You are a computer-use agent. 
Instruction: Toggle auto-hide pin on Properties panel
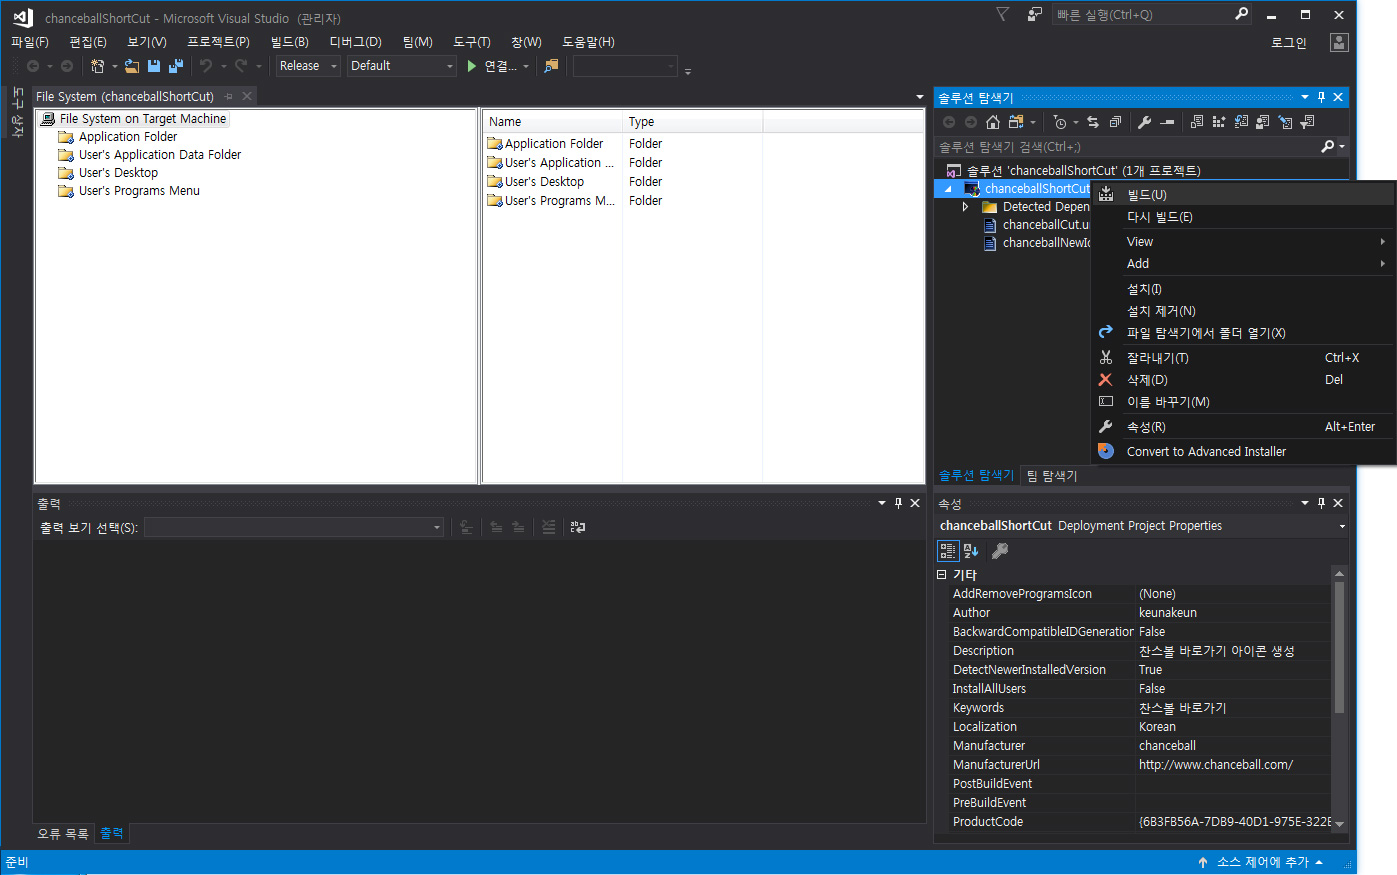tap(1321, 503)
